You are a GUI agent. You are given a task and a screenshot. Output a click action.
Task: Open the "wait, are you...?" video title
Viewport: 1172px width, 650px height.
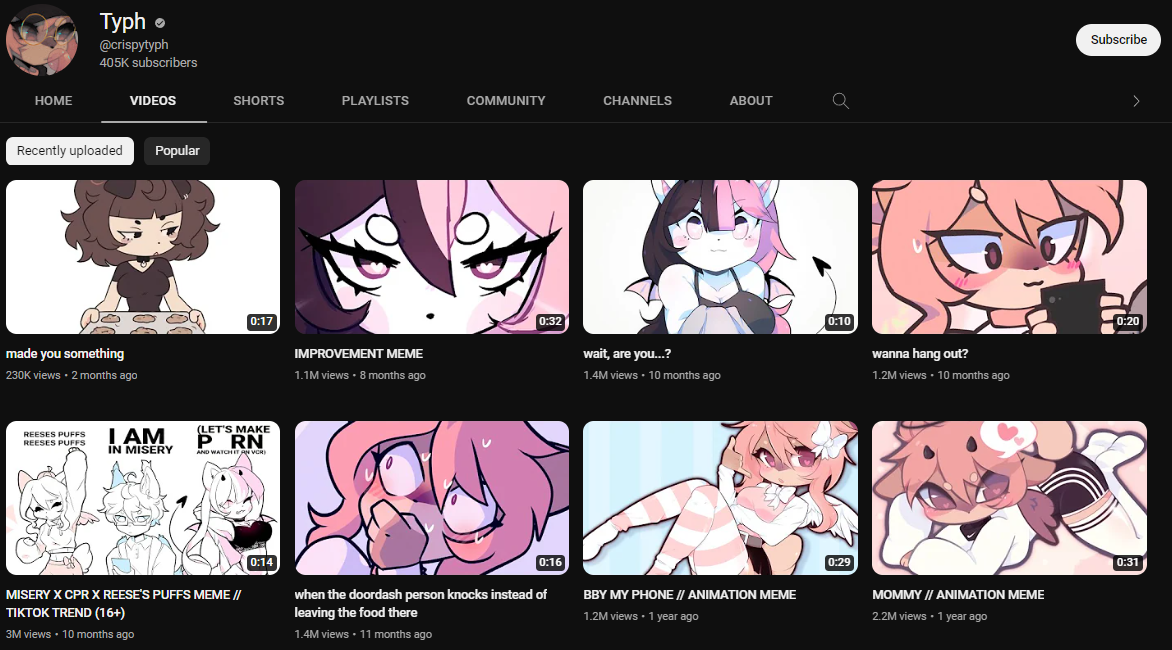click(627, 354)
